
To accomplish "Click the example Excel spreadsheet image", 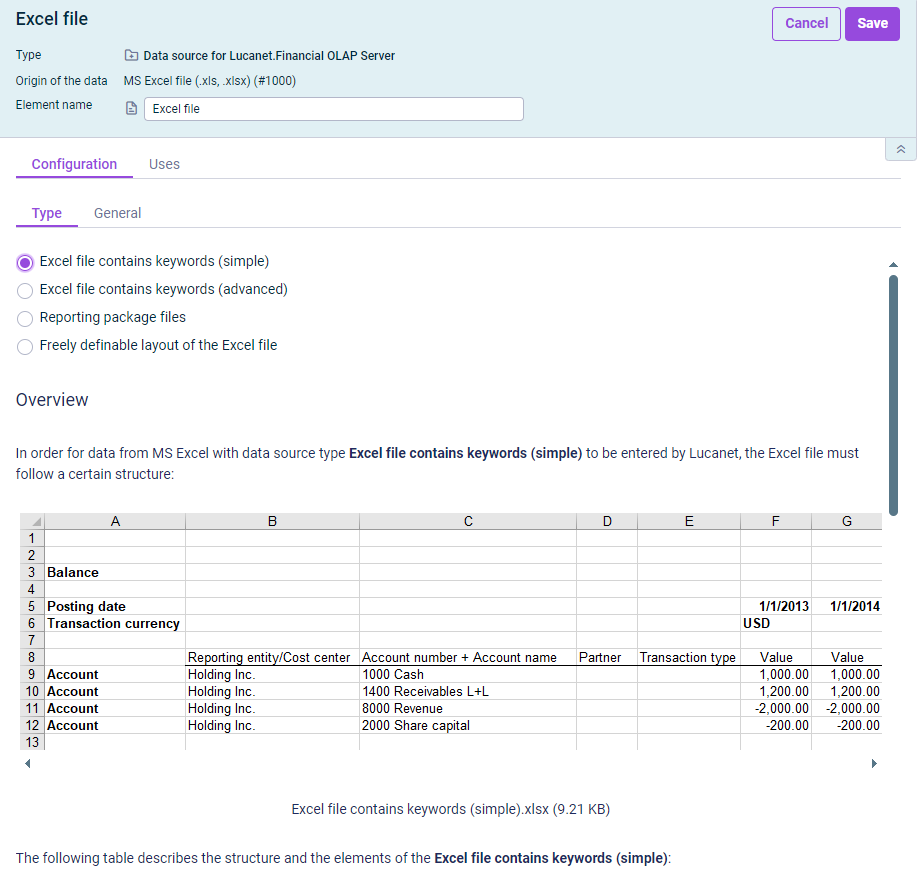I will coord(451,631).
